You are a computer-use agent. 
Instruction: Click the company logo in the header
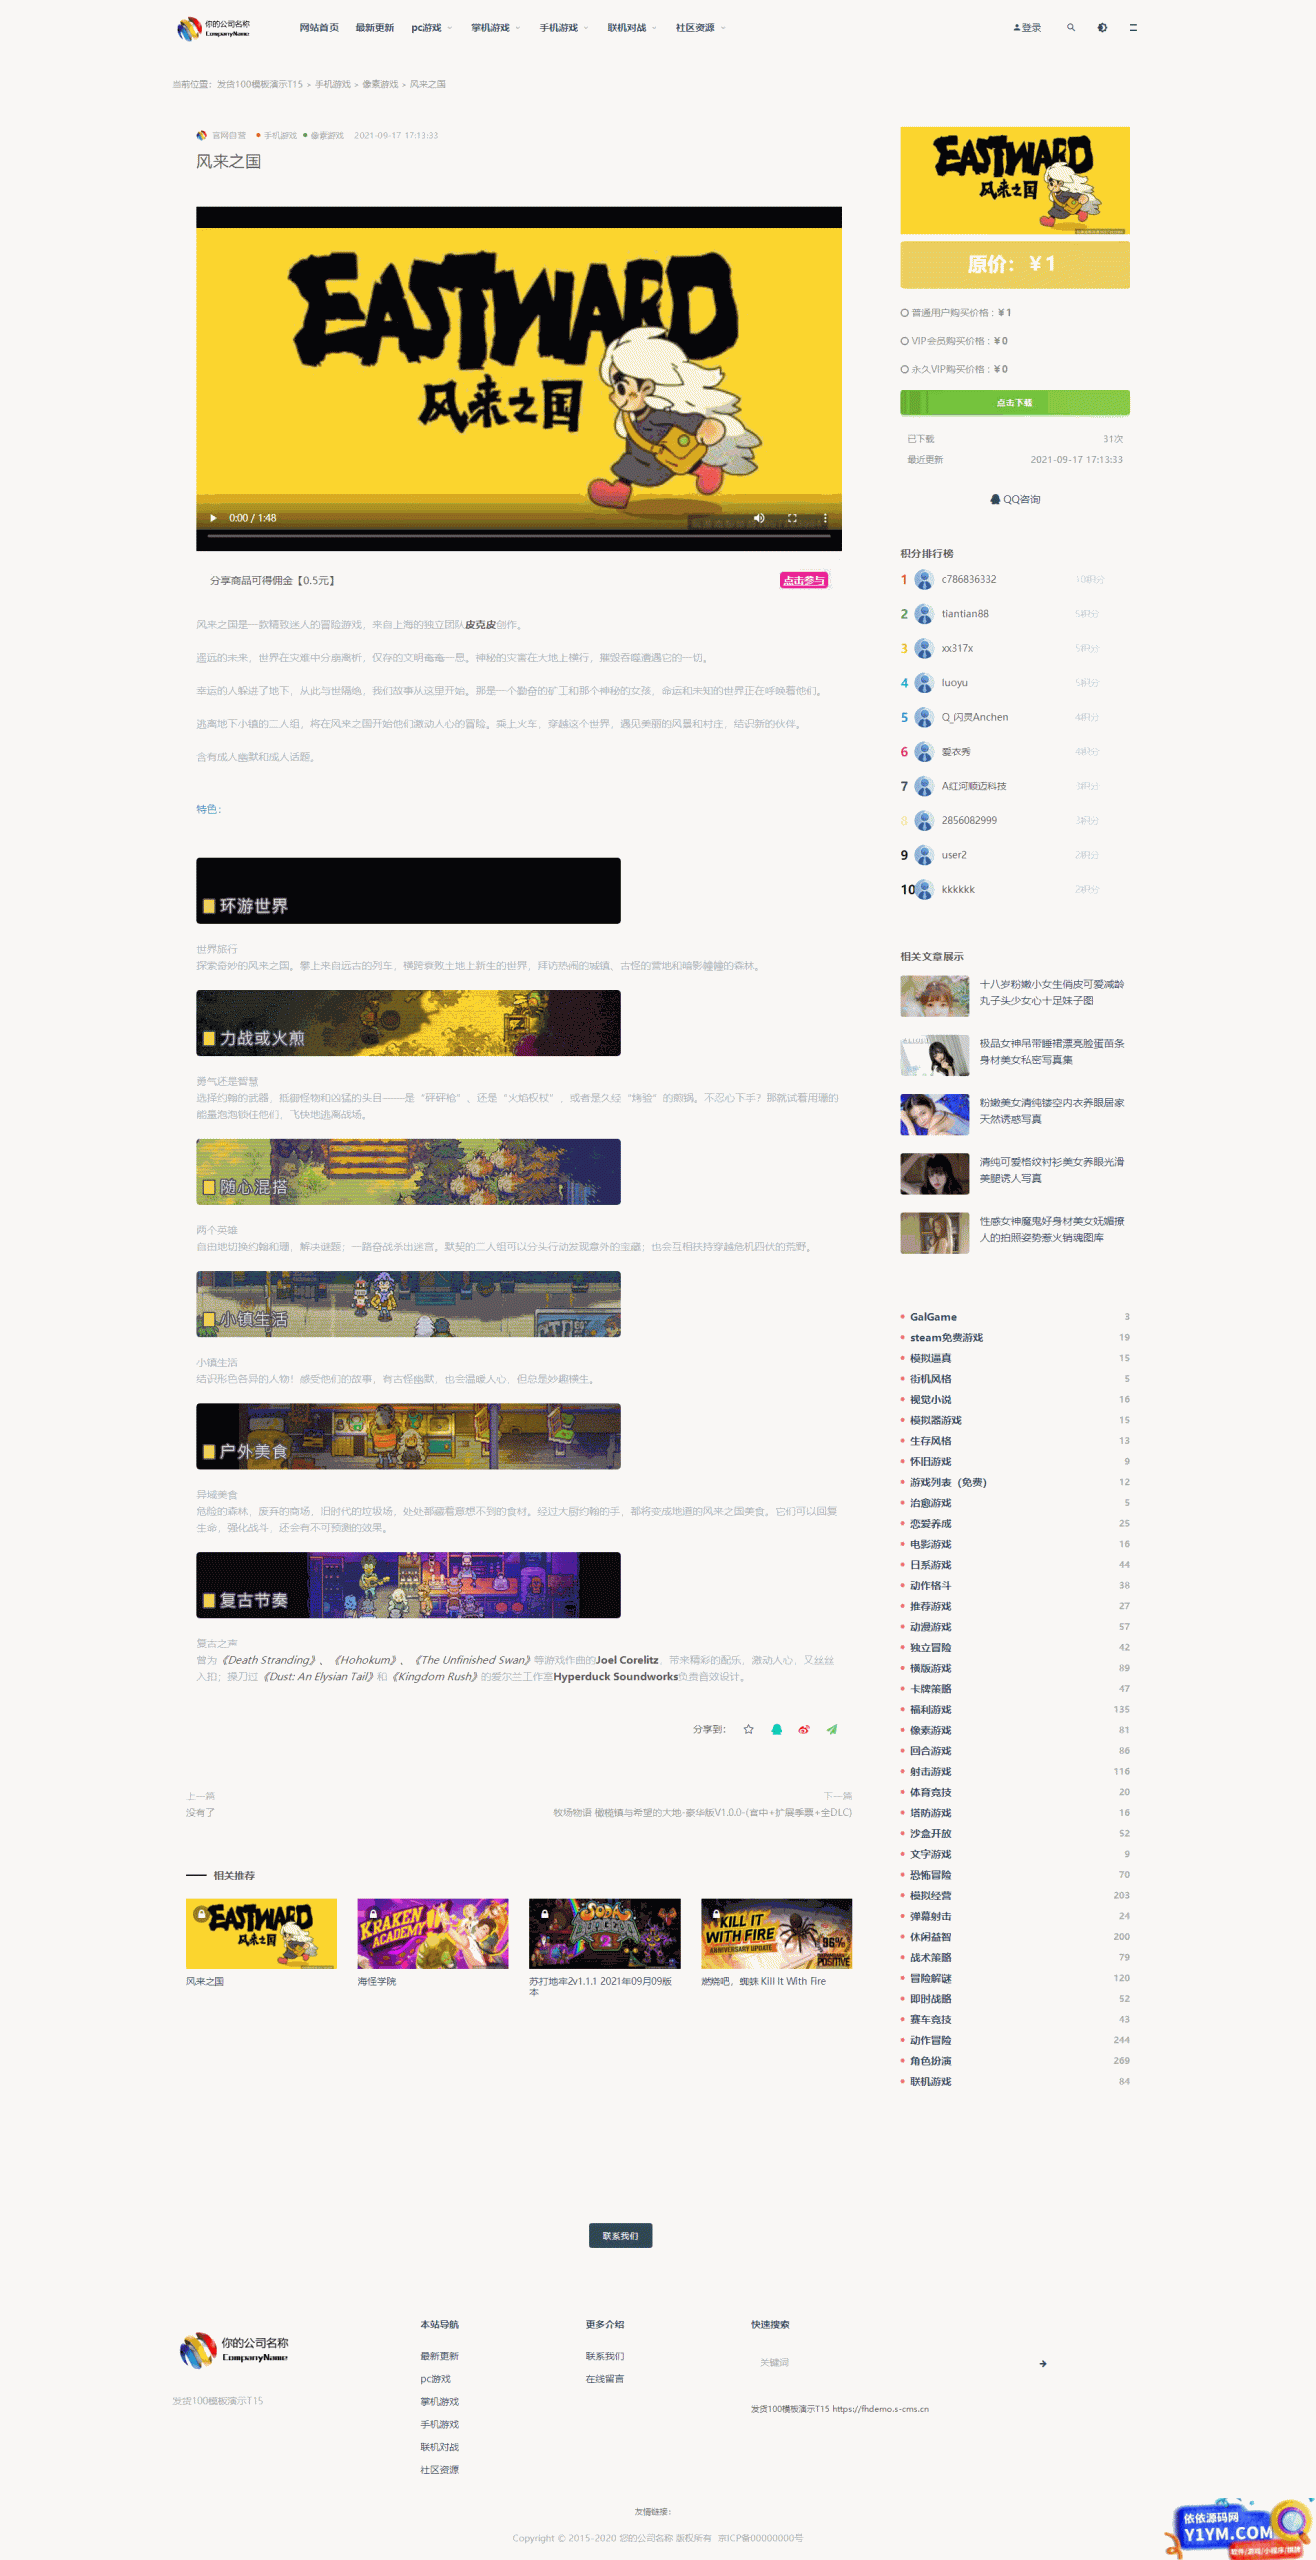[x=214, y=28]
